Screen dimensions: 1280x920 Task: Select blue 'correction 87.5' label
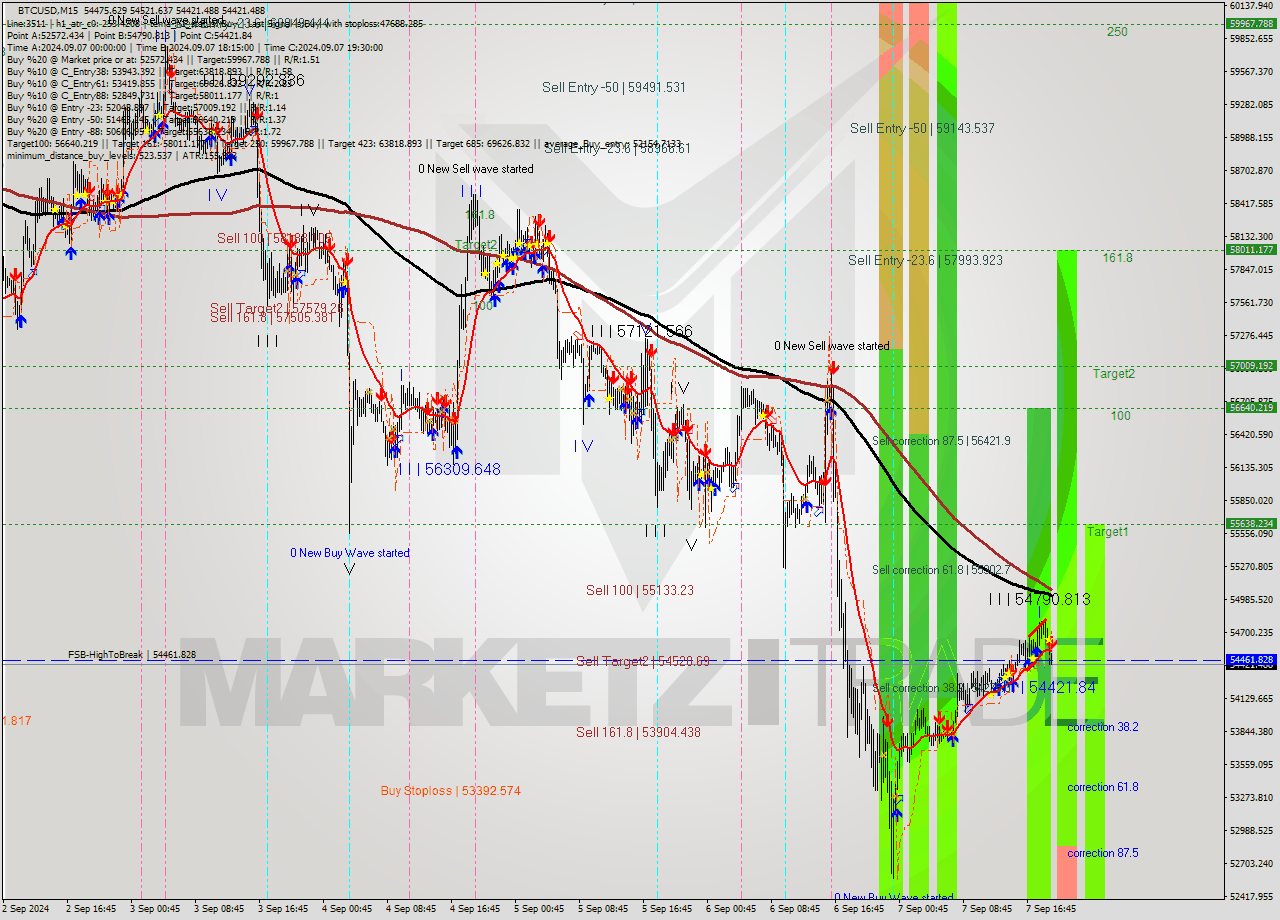tap(1102, 853)
